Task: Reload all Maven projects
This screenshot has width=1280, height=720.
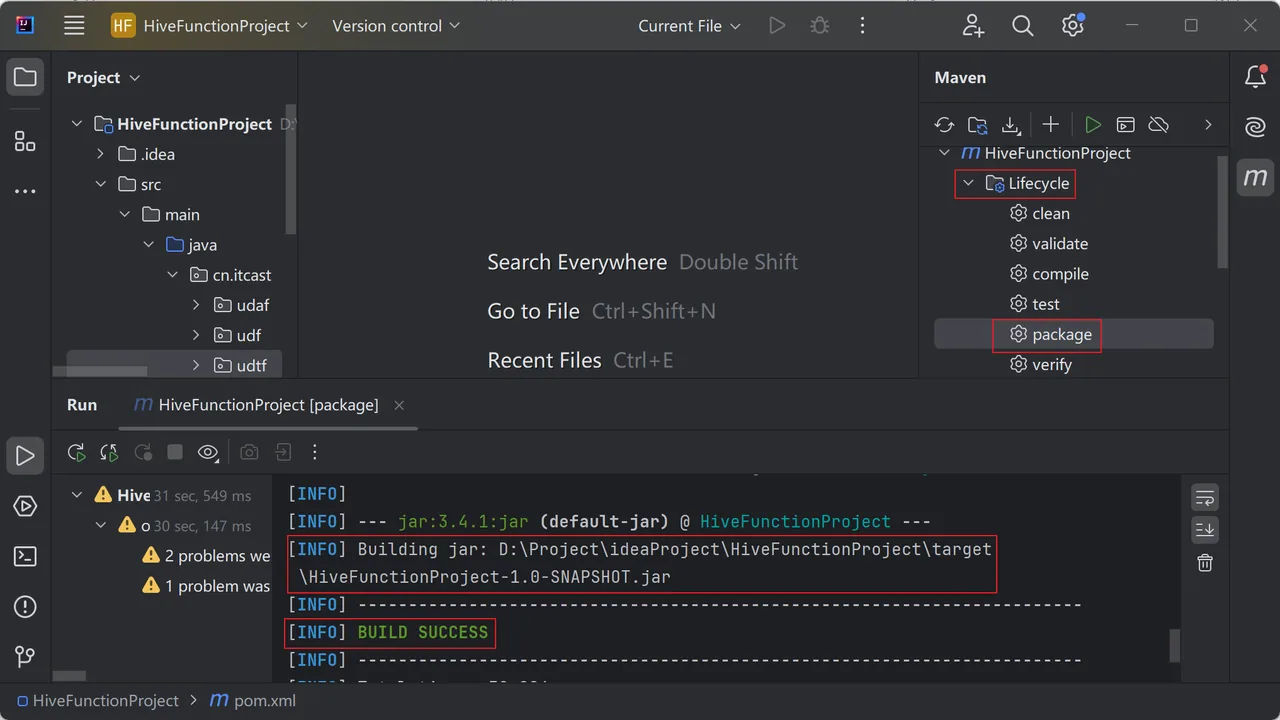Action: [x=944, y=125]
